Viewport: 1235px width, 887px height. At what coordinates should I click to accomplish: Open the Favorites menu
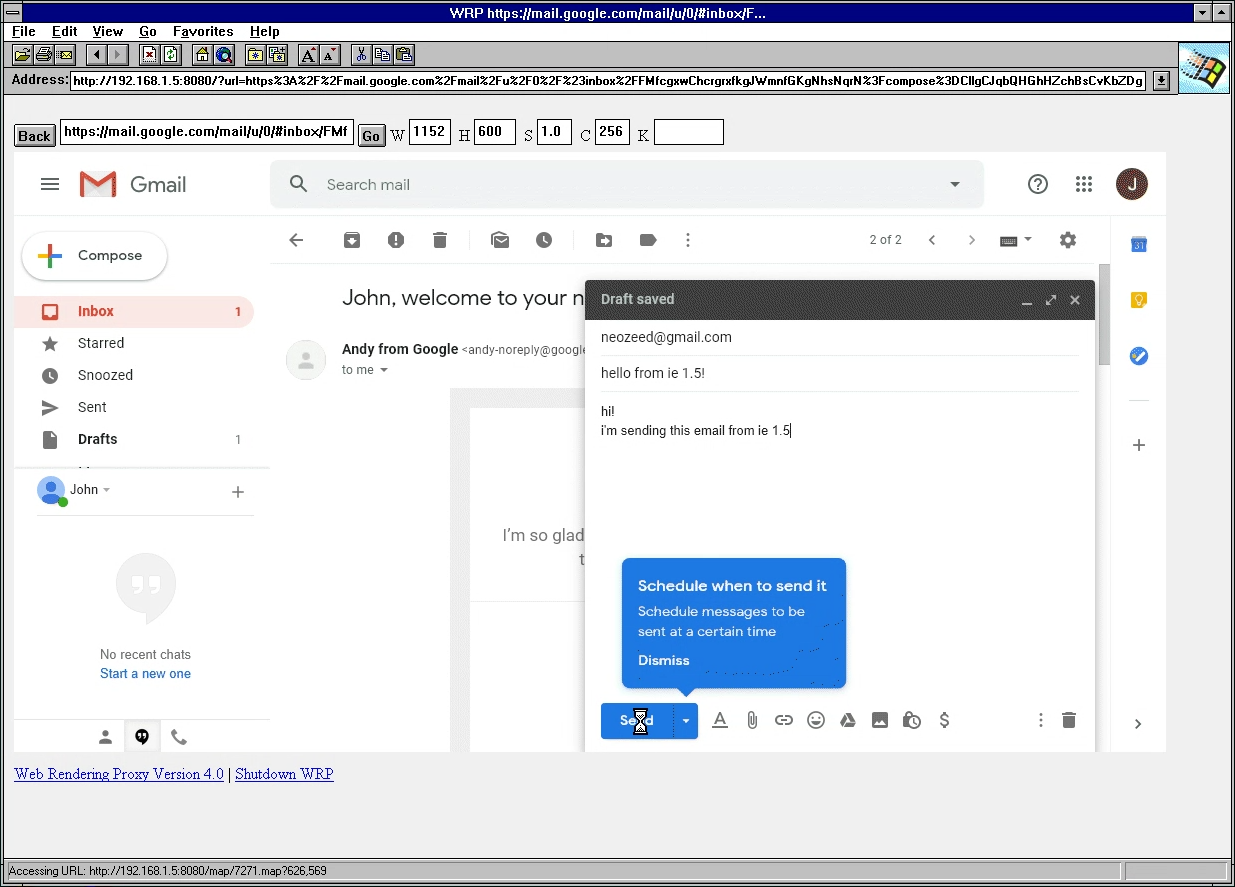(203, 32)
